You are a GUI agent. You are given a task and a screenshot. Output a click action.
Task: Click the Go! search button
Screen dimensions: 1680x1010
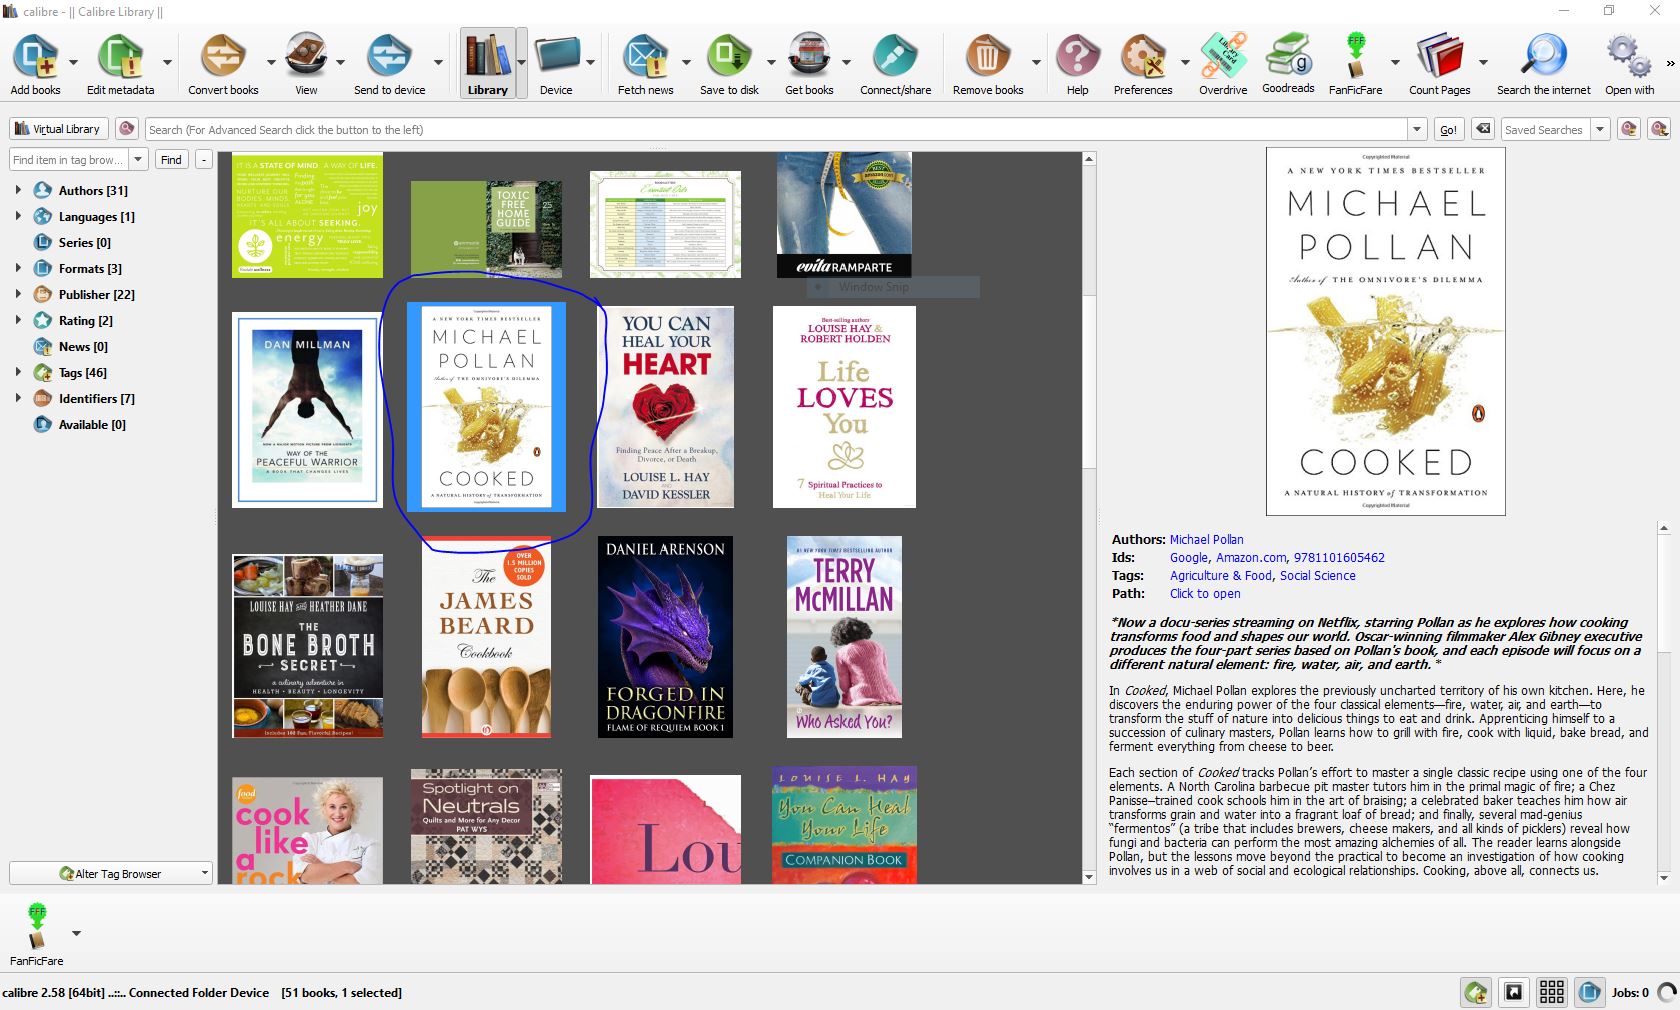(1448, 129)
